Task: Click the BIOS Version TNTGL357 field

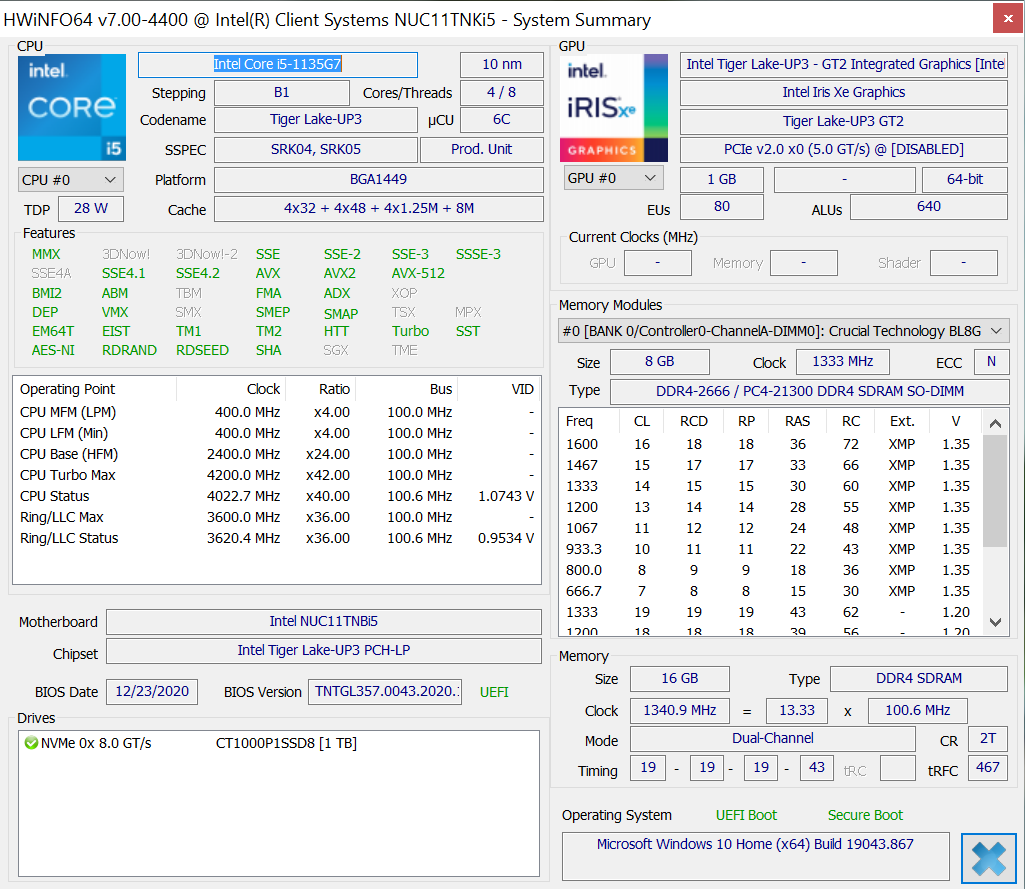Action: (x=385, y=692)
